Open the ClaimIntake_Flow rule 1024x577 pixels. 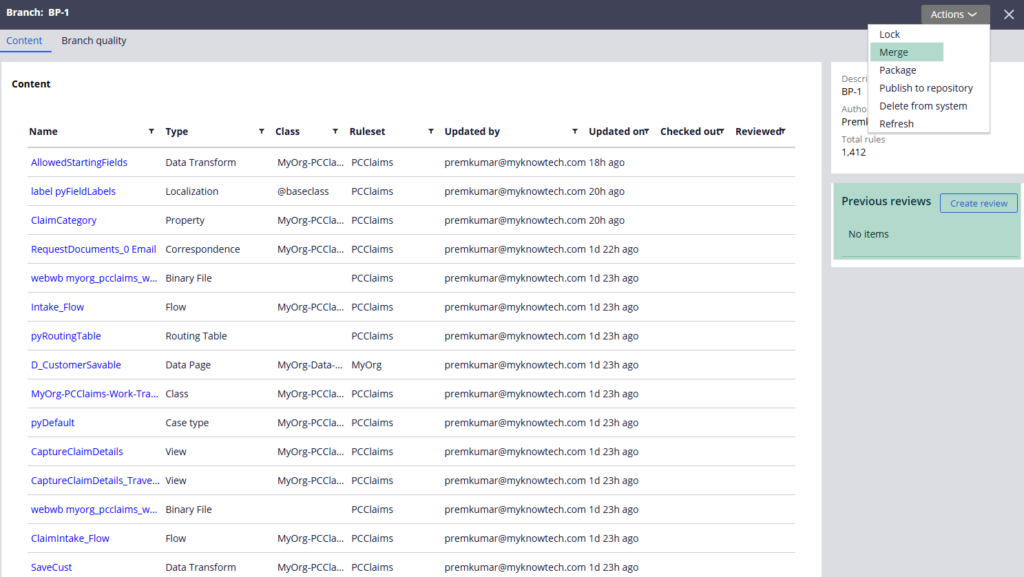click(70, 538)
